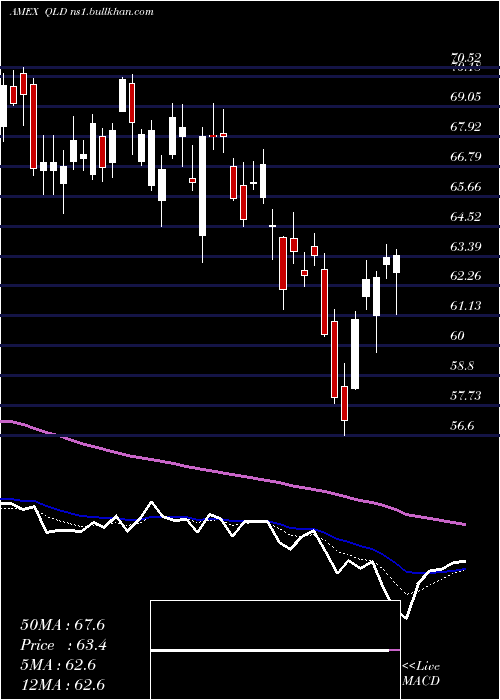Viewport: 500px width, 700px height.
Task: Click the 70.52 price axis label
Action: coord(466,58)
